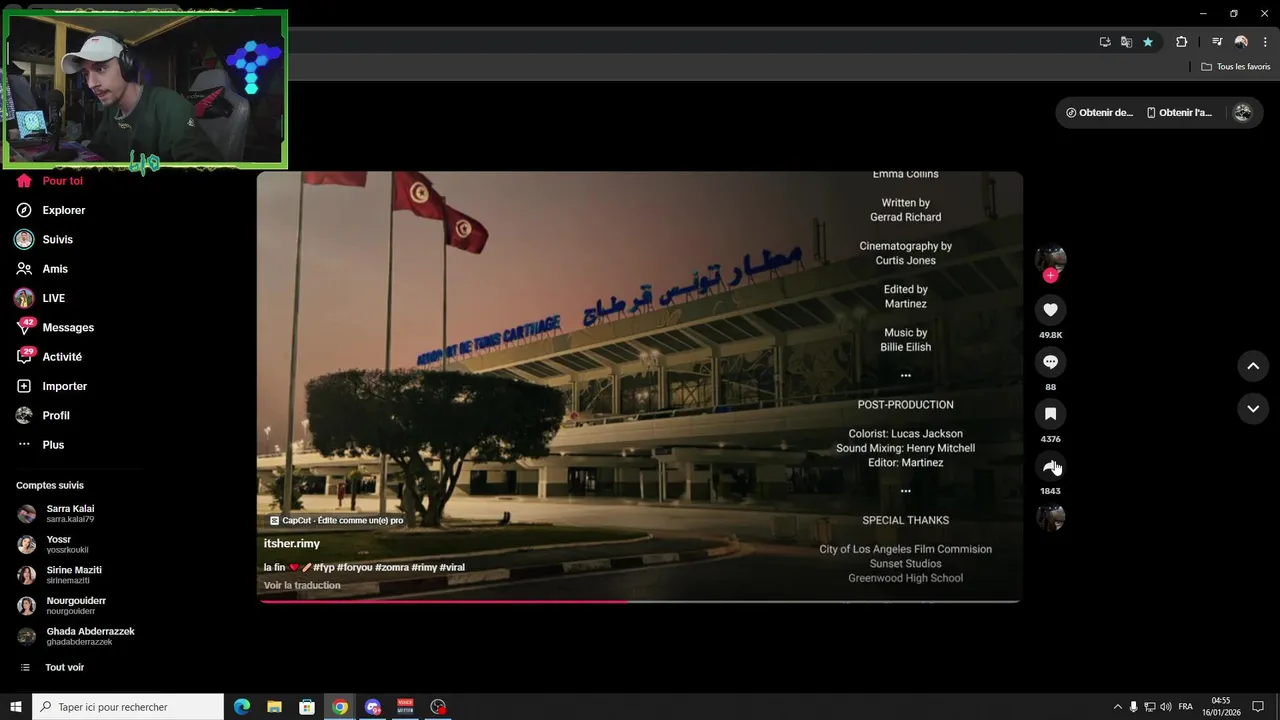Viewport: 1280px width, 720px height.
Task: Expand the Plus menu with three dots
Action: pyautogui.click(x=41, y=445)
